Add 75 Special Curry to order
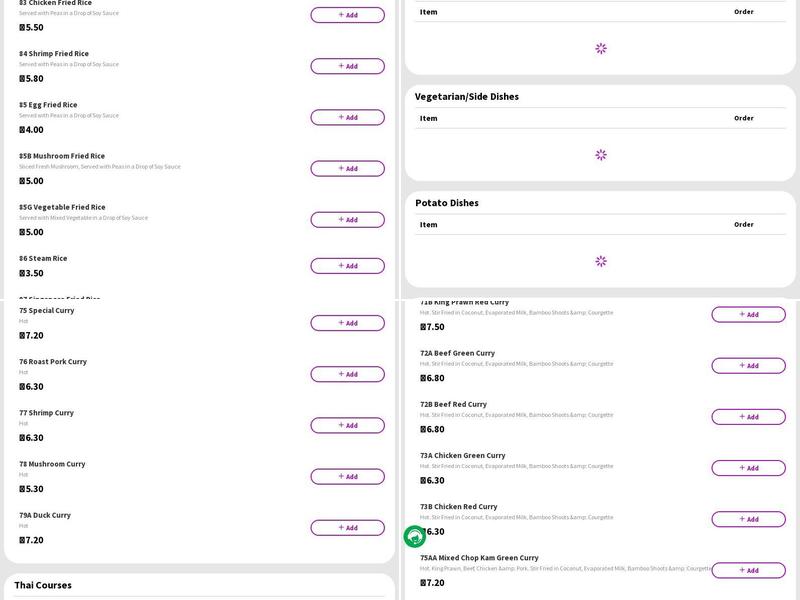This screenshot has width=800, height=600. point(347,323)
